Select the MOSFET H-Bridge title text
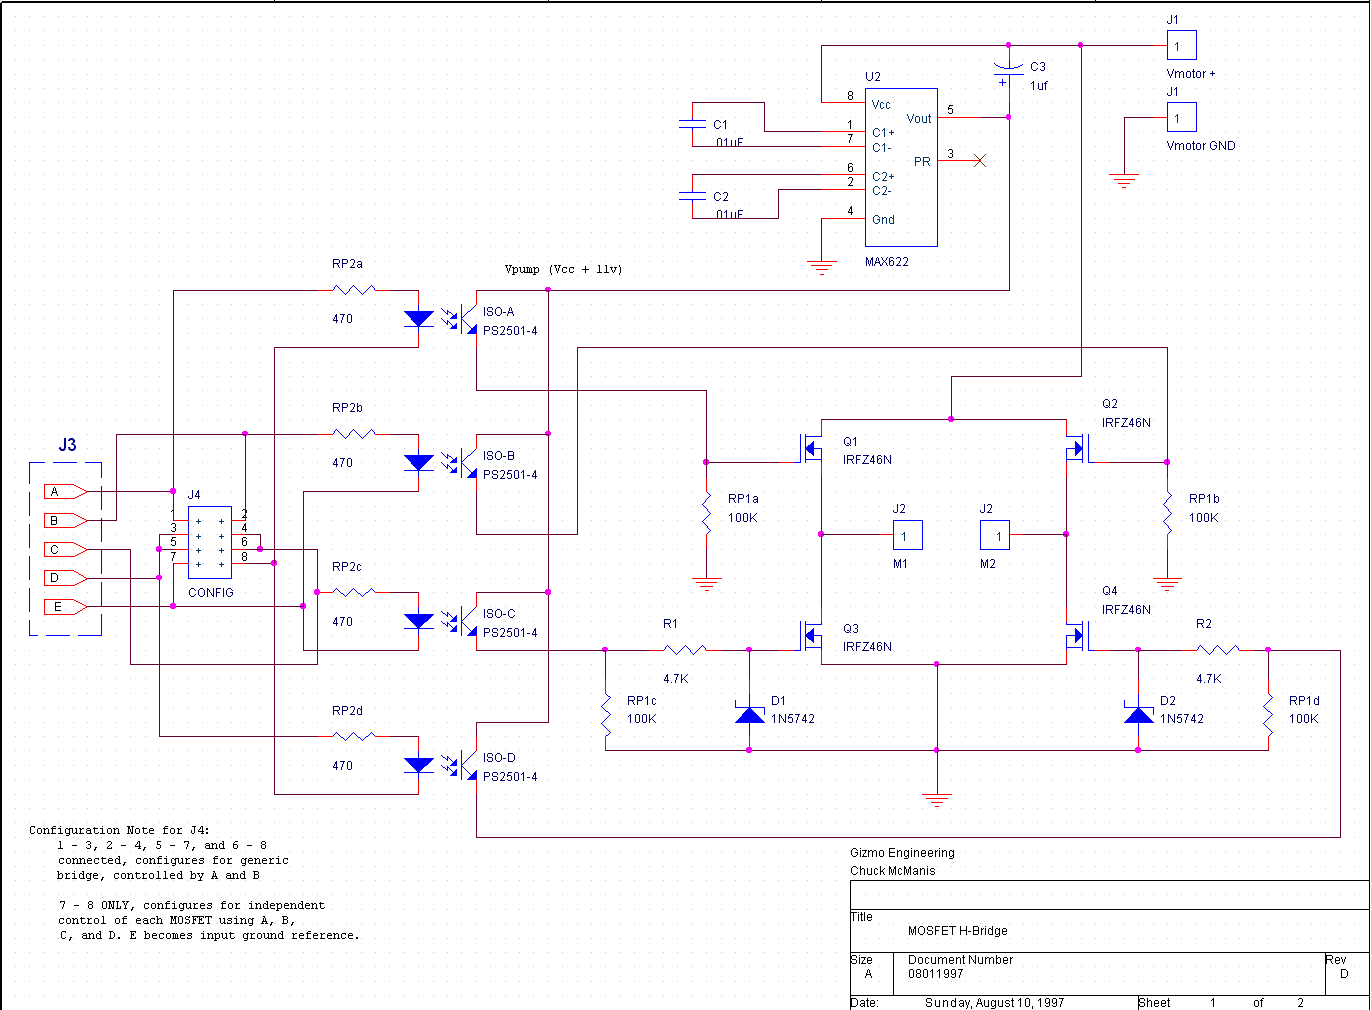 point(957,931)
